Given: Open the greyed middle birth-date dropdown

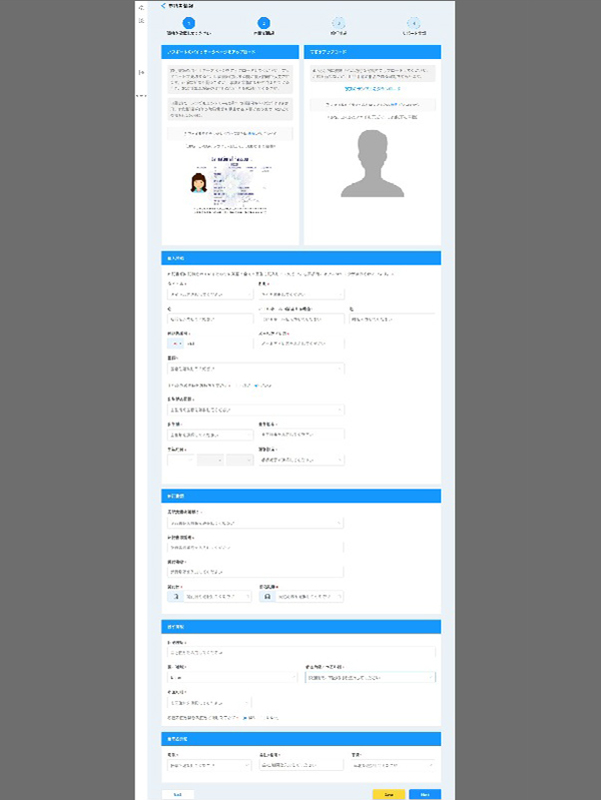Looking at the screenshot, I should 211,460.
